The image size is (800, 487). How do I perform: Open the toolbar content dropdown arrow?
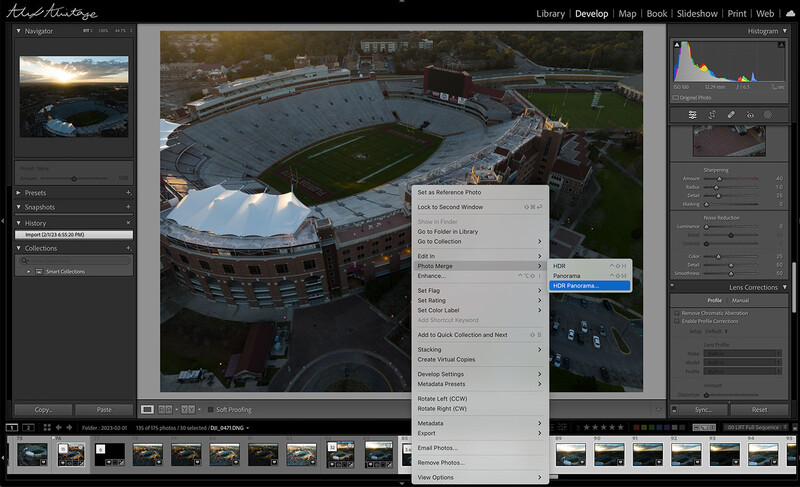point(658,409)
